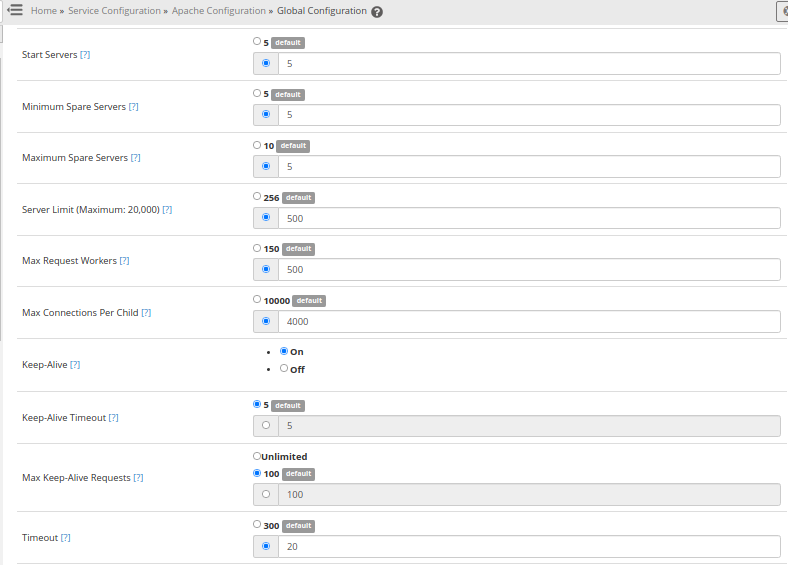Image resolution: width=788 pixels, height=565 pixels.
Task: Open Max Request Workers [?] help link
Action: pyautogui.click(x=124, y=260)
